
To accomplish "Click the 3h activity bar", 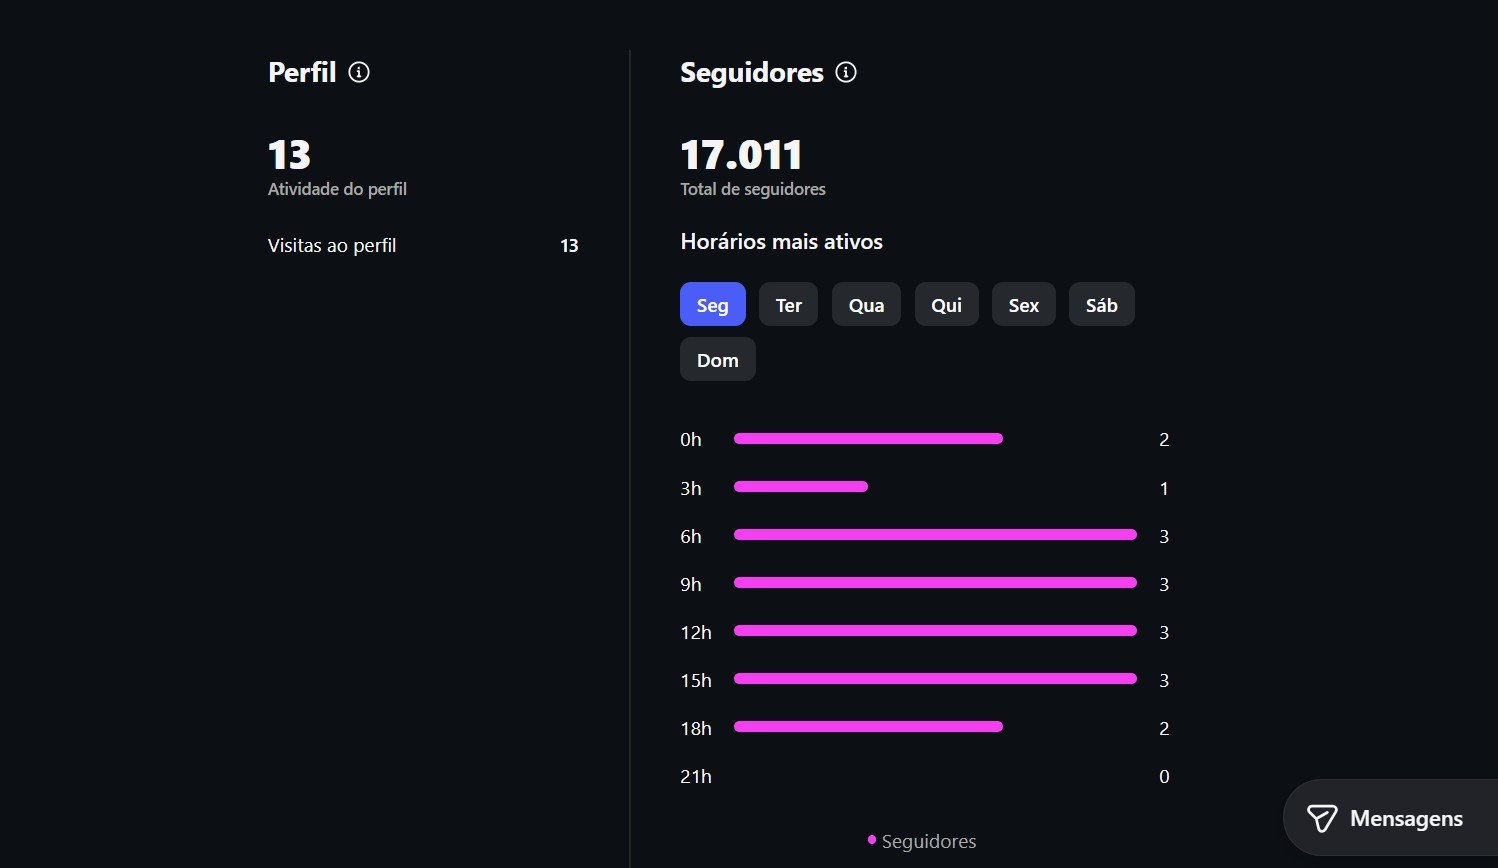I will 800,487.
